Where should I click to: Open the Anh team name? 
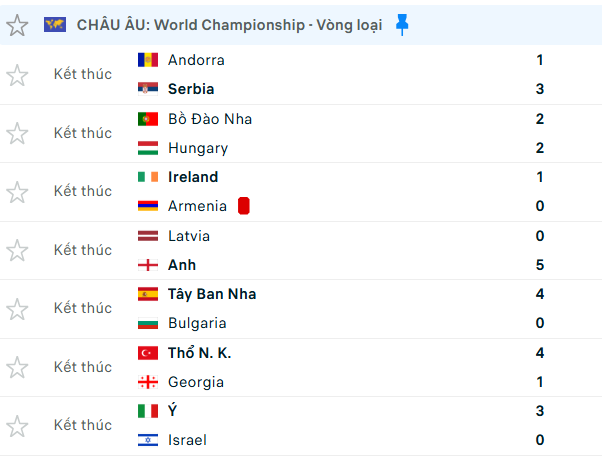[x=182, y=265]
